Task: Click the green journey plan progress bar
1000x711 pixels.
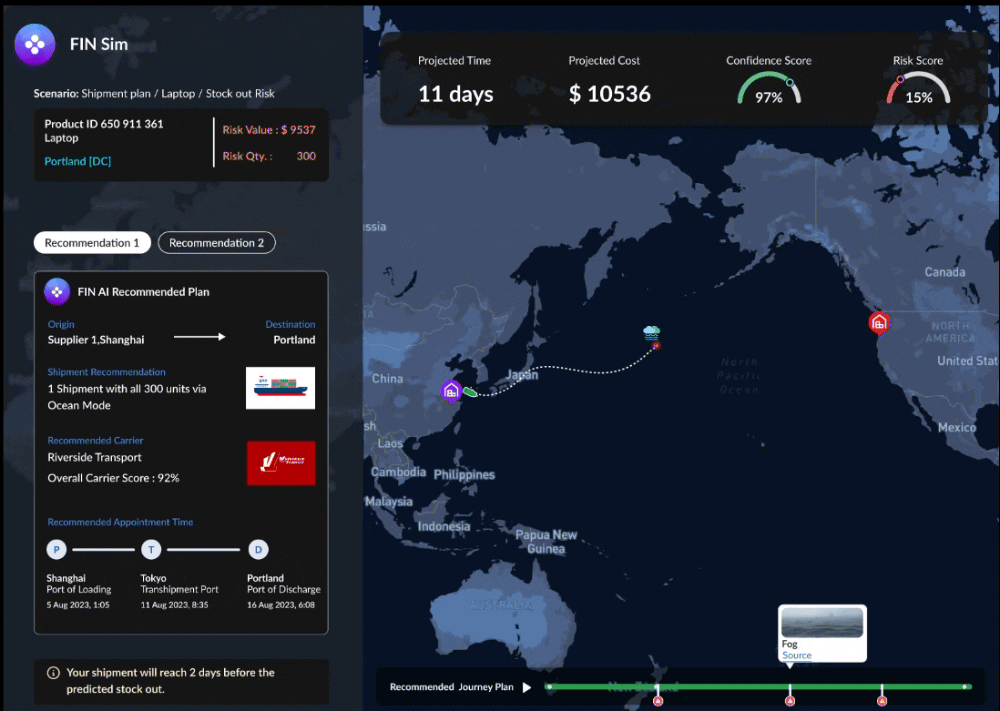Action: pos(758,687)
